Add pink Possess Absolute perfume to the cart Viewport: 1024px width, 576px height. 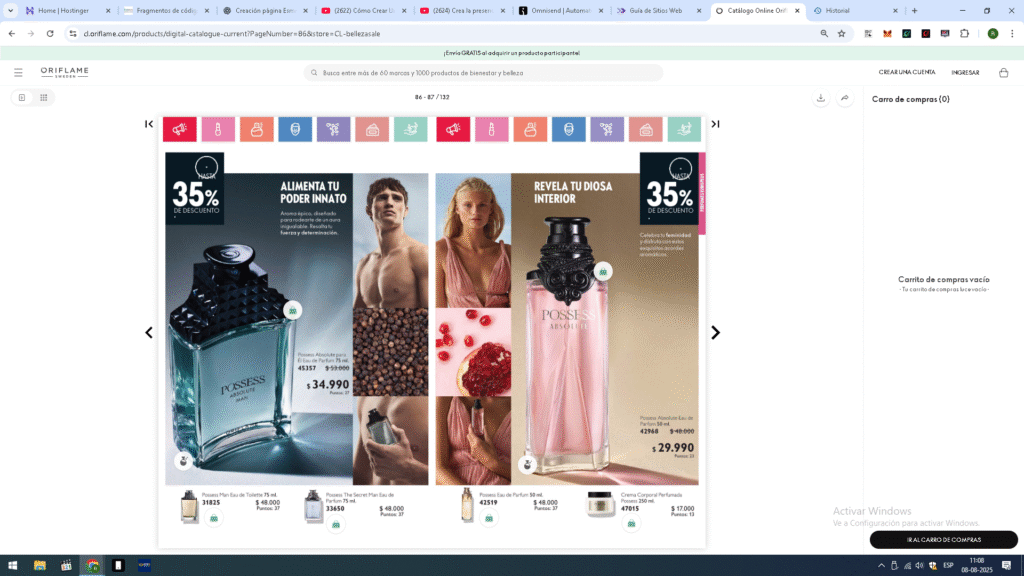point(603,271)
